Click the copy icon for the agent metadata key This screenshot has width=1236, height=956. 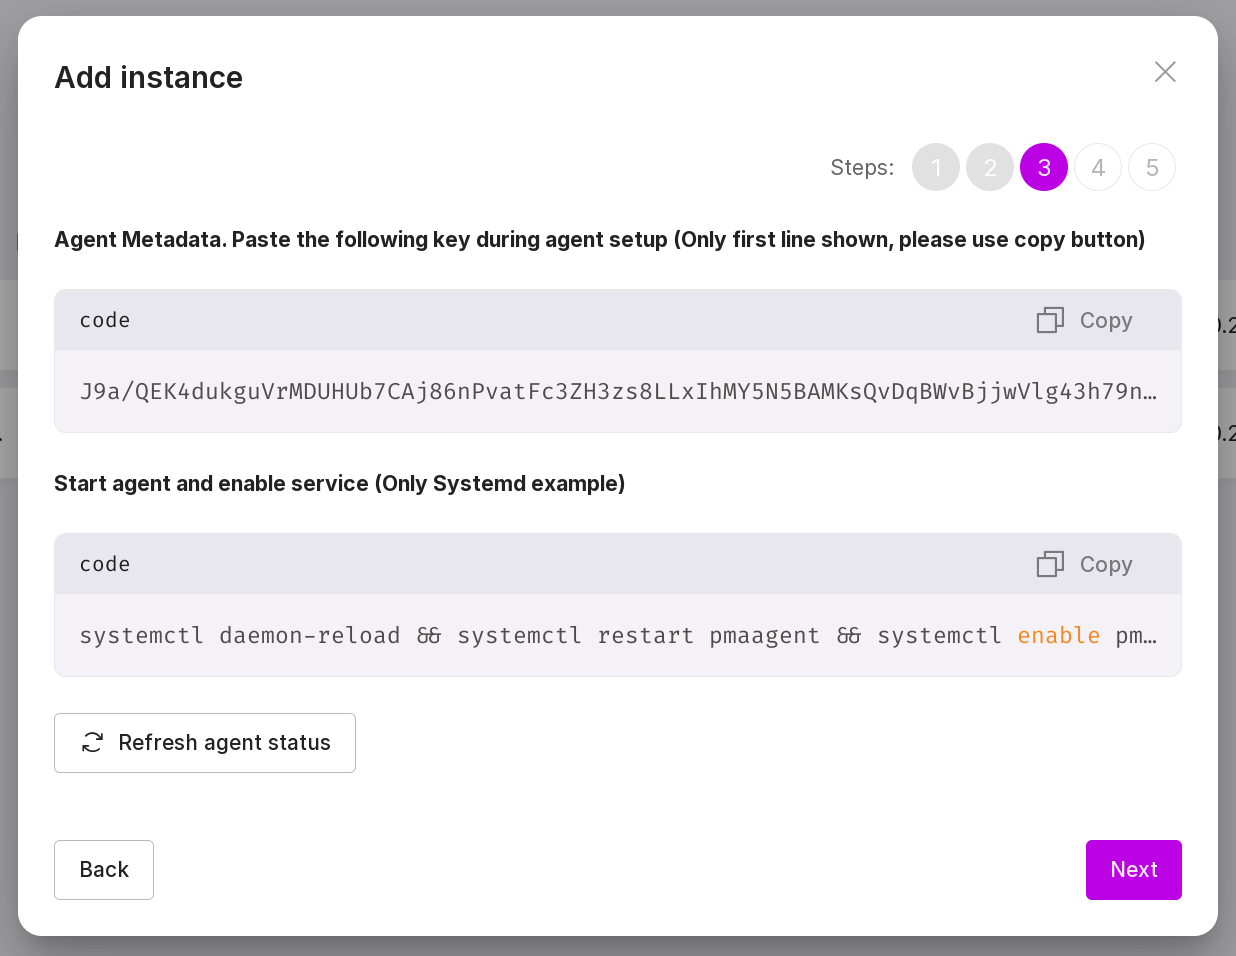[x=1050, y=320]
